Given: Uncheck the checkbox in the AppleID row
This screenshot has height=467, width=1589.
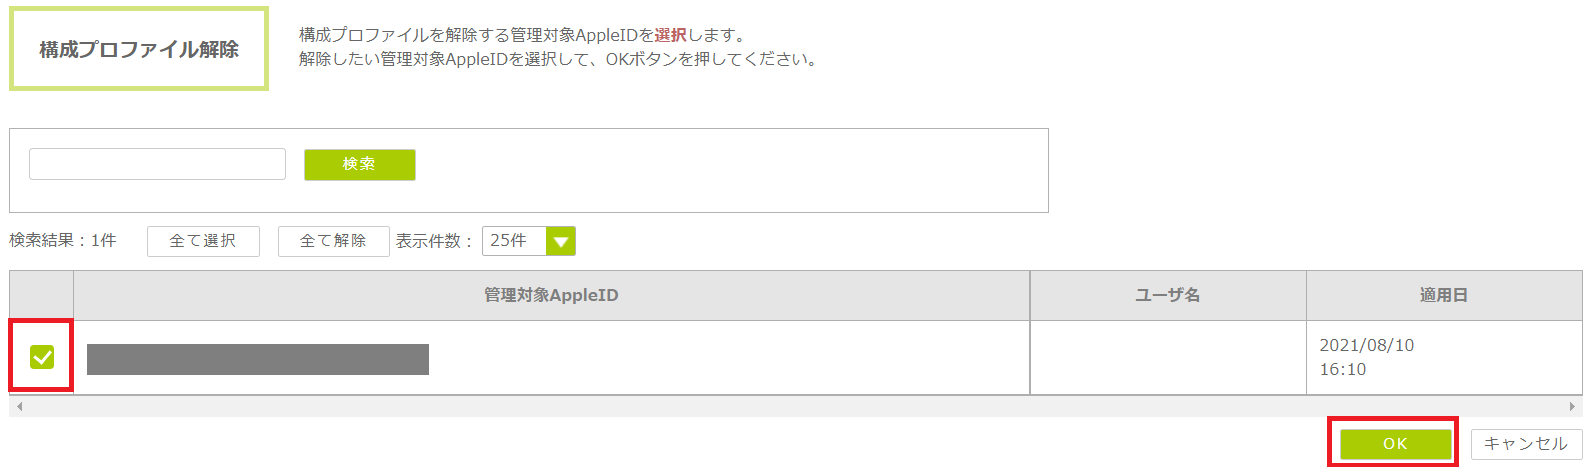Looking at the screenshot, I should 42,357.
